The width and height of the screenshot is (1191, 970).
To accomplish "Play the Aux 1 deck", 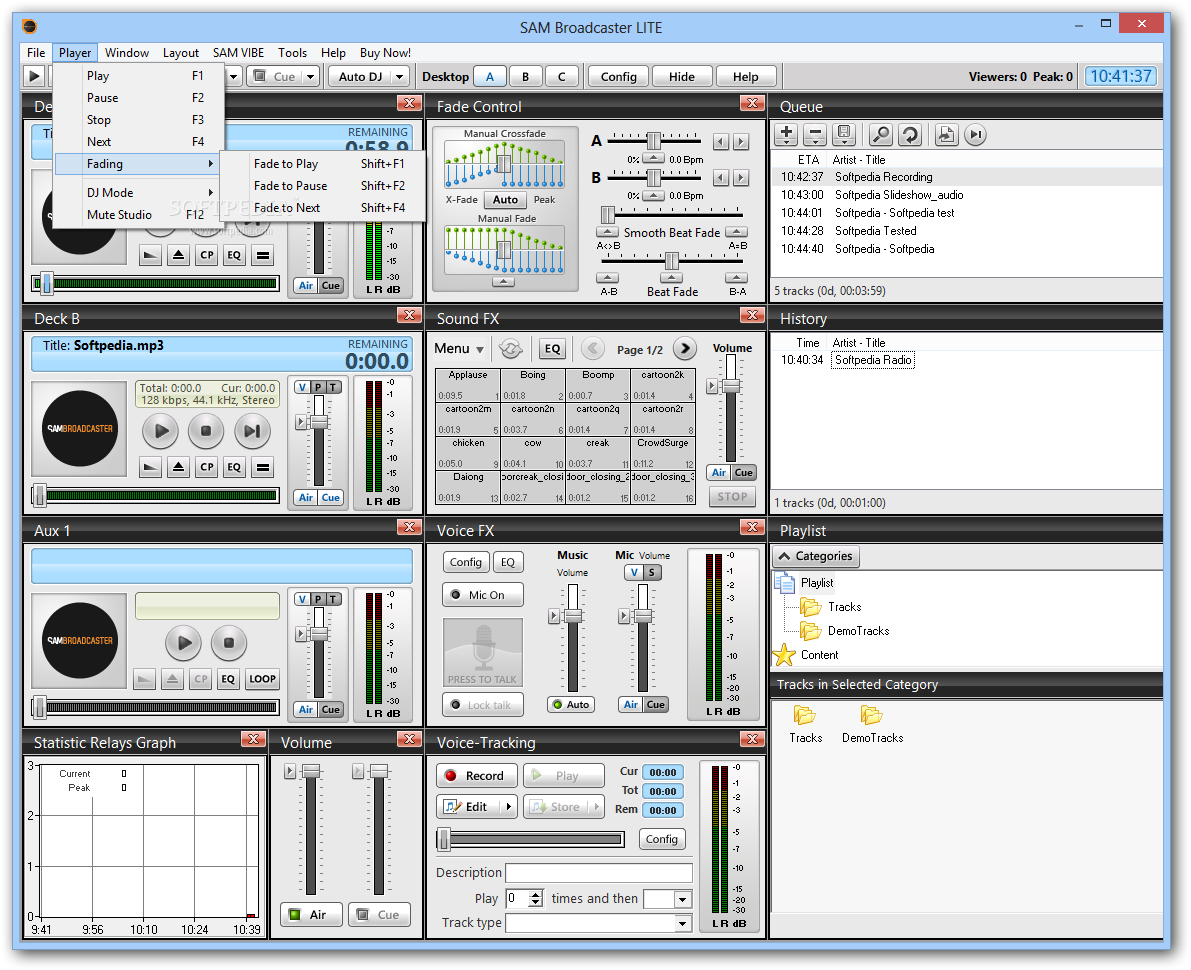I will tap(184, 643).
